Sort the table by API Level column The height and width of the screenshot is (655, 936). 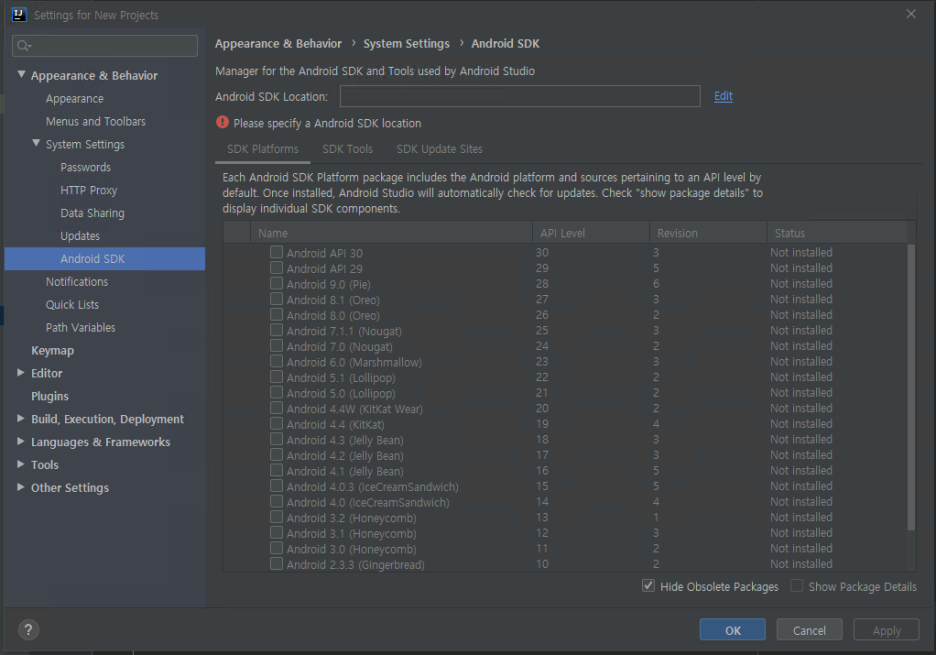[x=591, y=233]
